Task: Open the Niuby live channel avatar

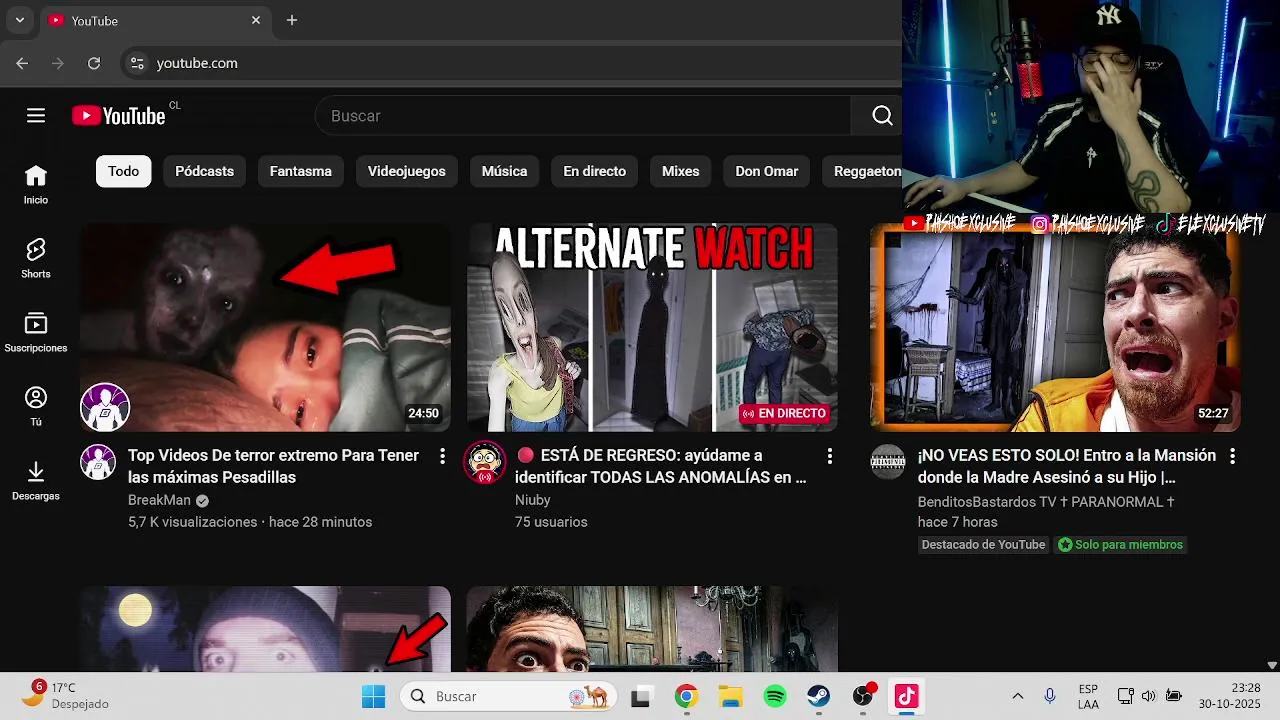Action: pos(485,462)
